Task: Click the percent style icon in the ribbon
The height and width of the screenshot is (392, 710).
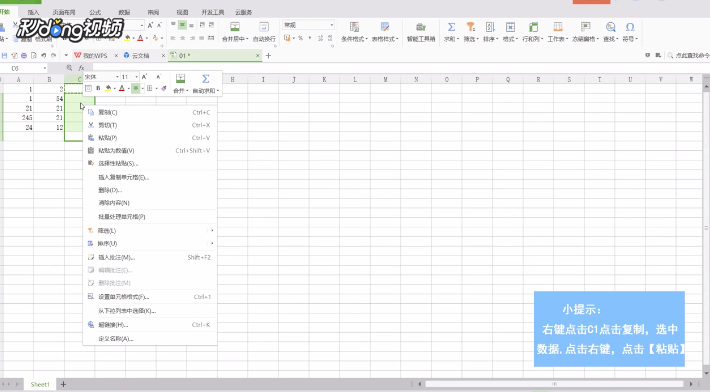Action: (x=300, y=38)
